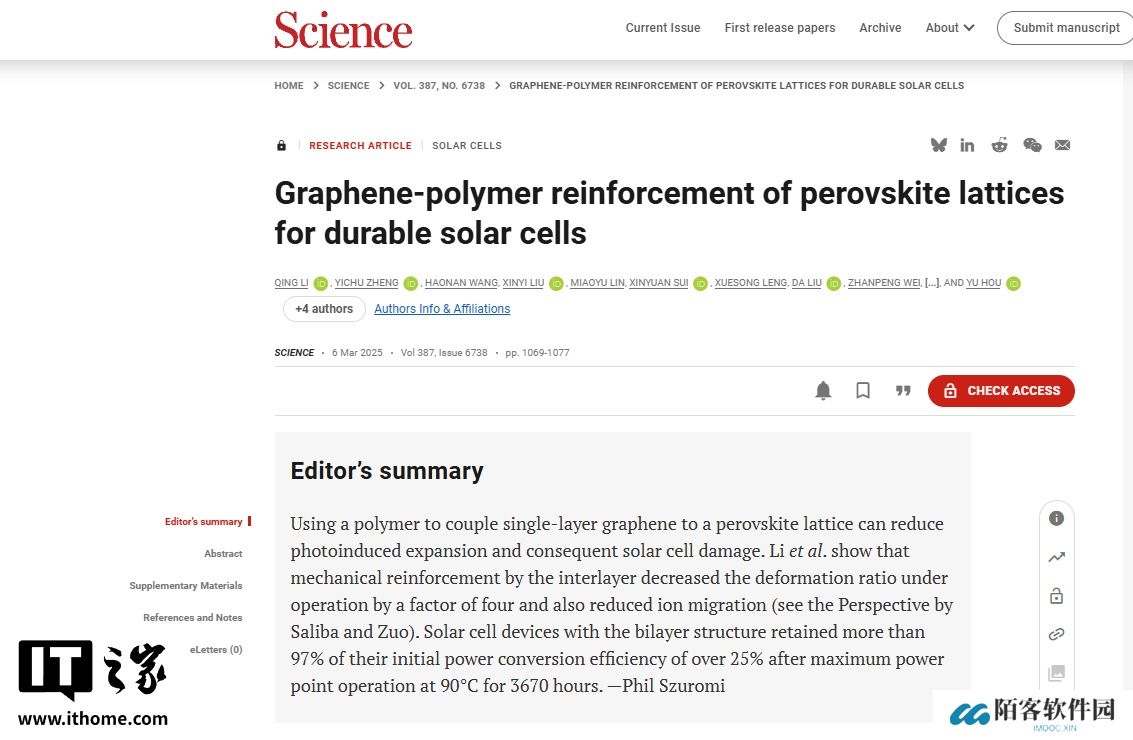Screen dimensions: 1133x740
Task: Share article by email envelope icon
Action: click(x=1062, y=145)
